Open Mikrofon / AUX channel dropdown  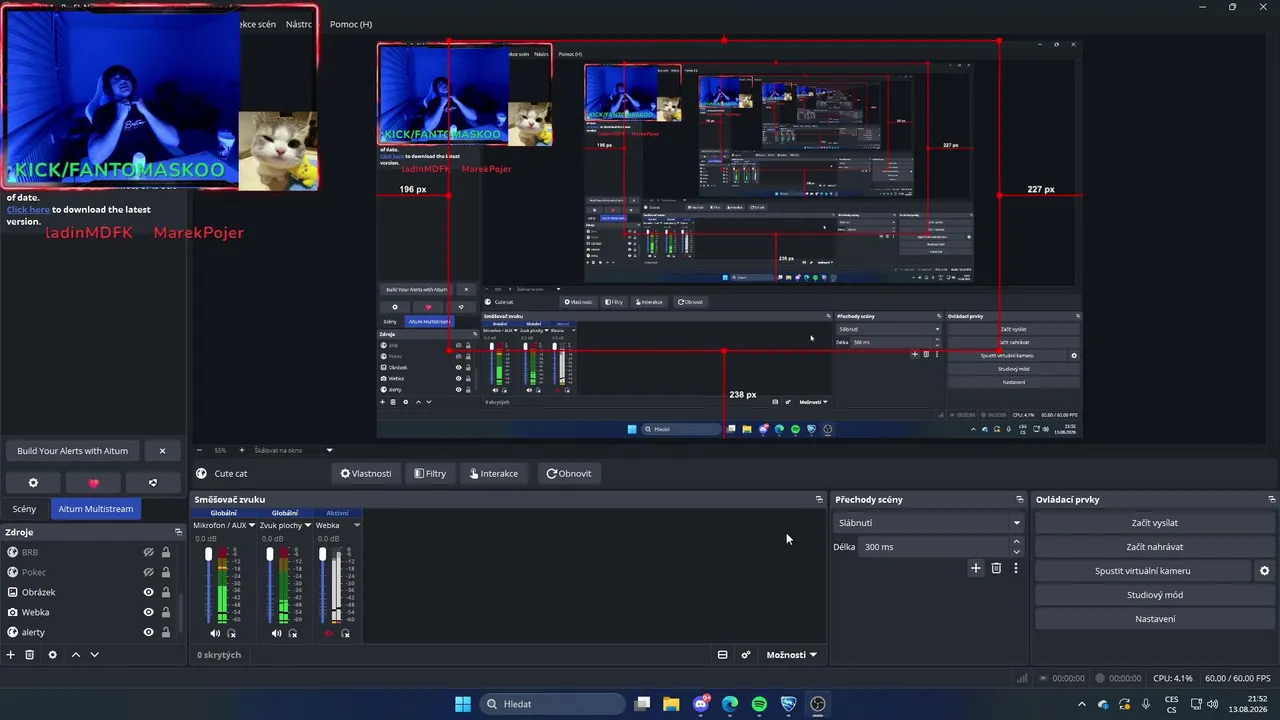click(x=251, y=525)
